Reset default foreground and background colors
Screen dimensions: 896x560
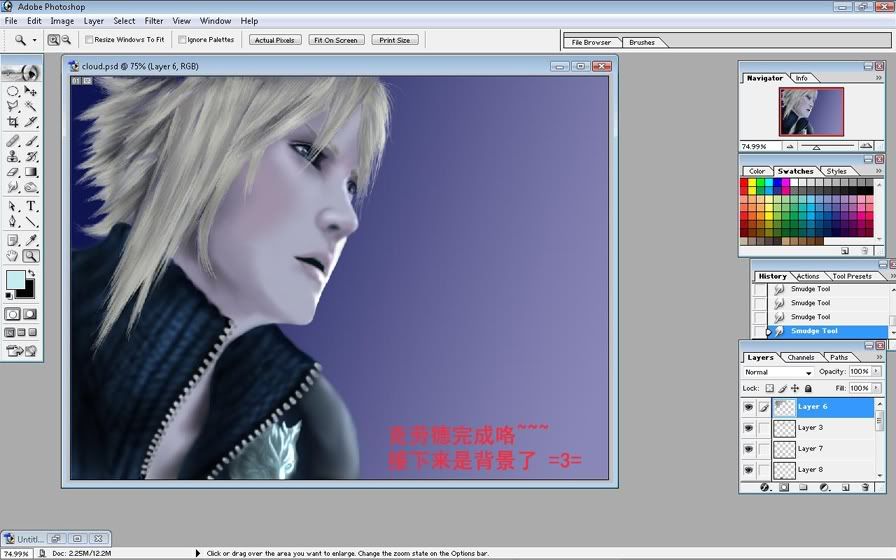pyautogui.click(x=9, y=295)
